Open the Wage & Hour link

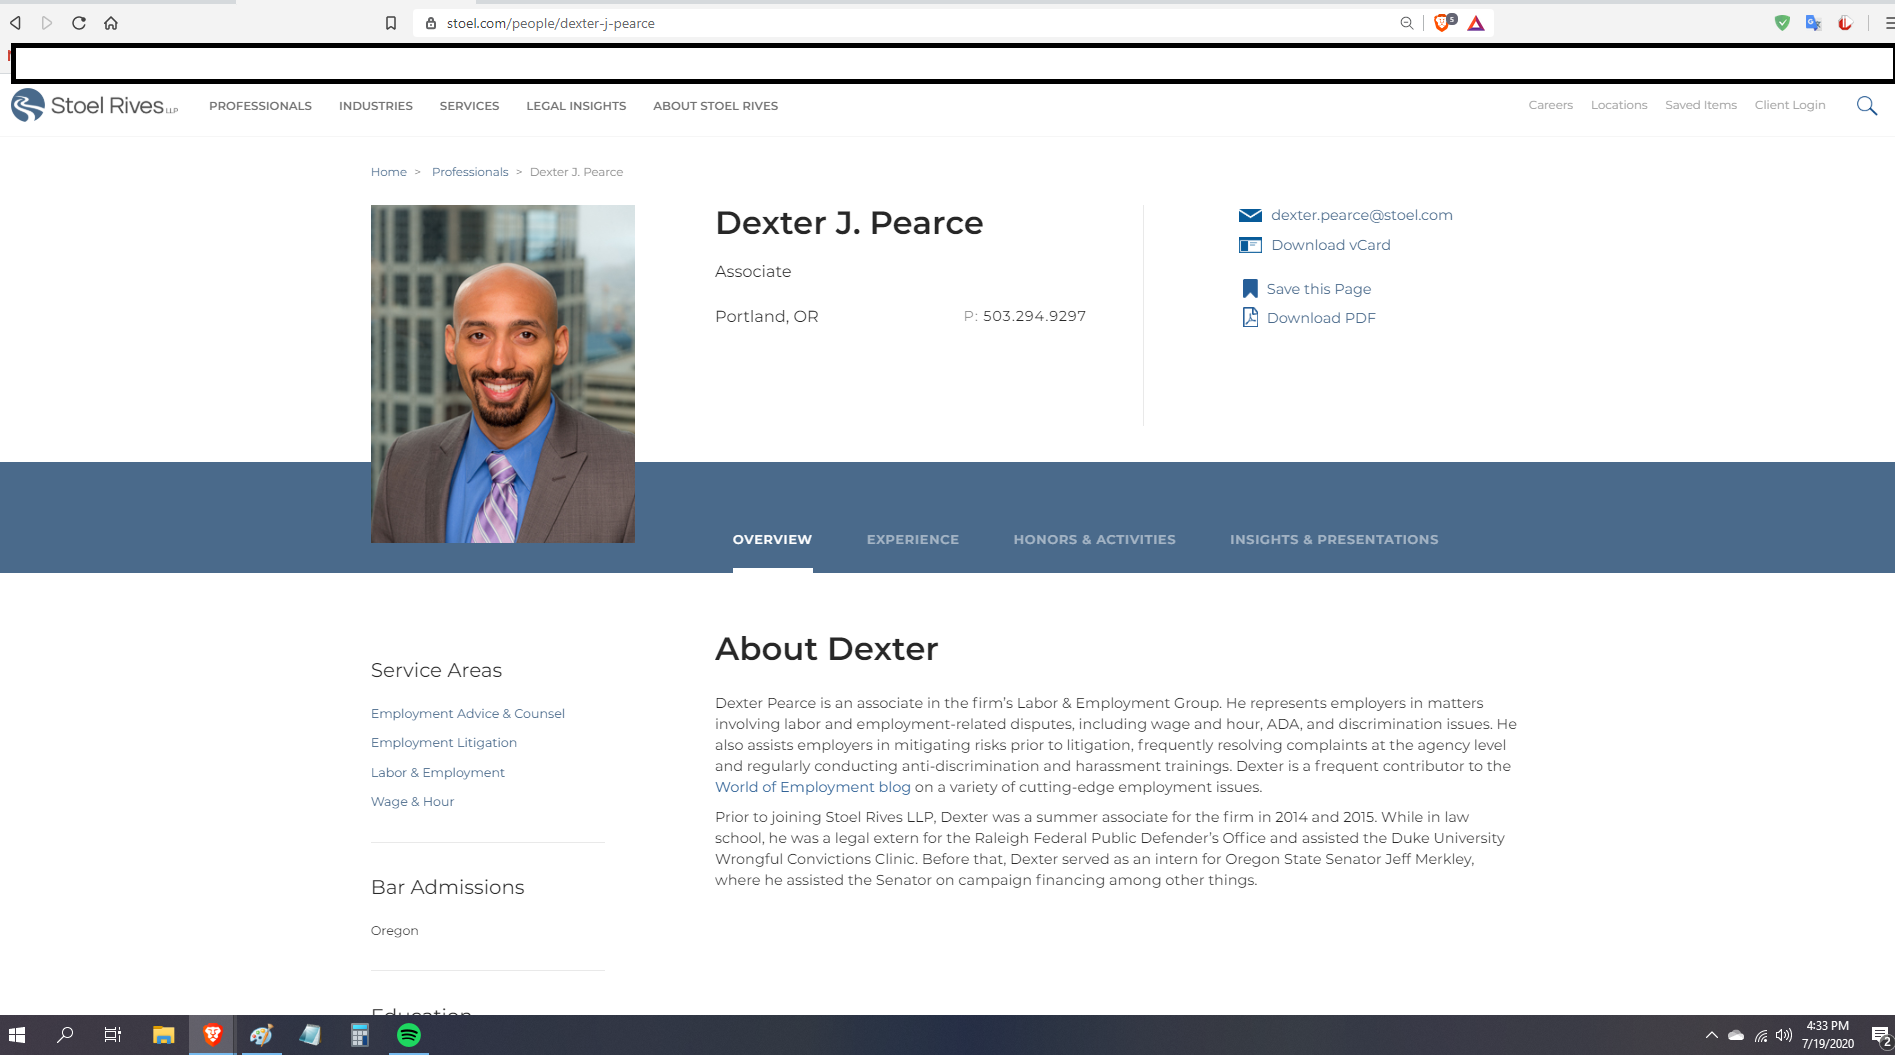(412, 802)
